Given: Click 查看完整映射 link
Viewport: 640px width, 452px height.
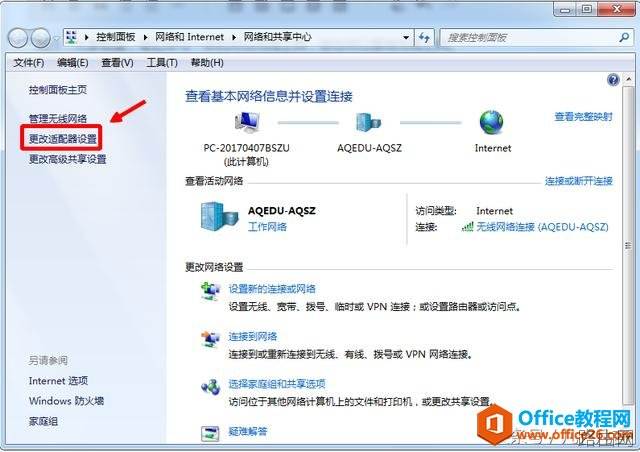Looking at the screenshot, I should [584, 117].
